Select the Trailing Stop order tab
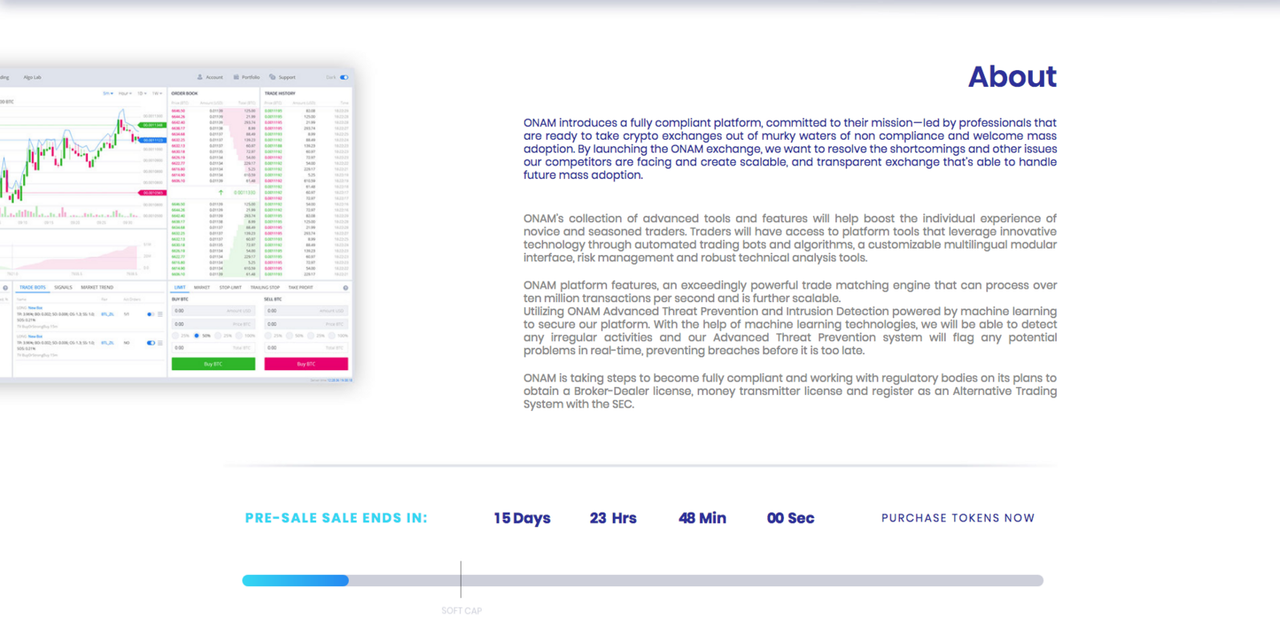The image size is (1280, 642). (x=265, y=287)
